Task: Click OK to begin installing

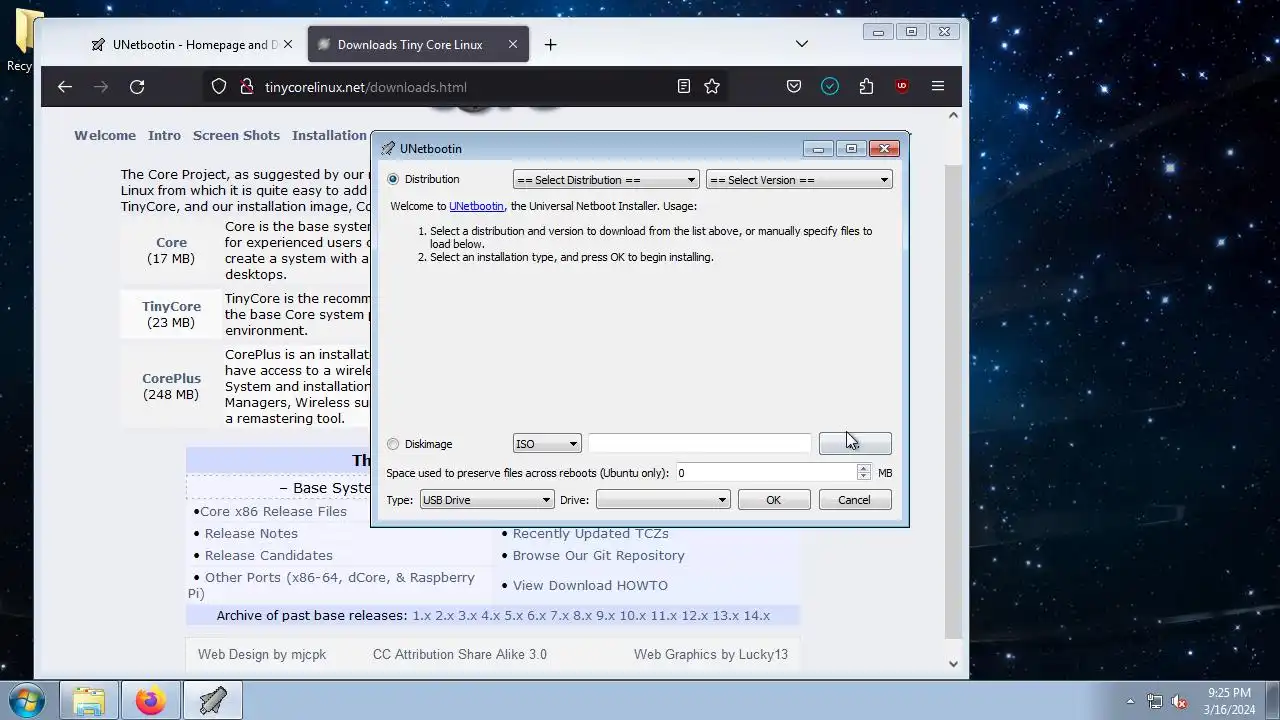Action: (774, 500)
